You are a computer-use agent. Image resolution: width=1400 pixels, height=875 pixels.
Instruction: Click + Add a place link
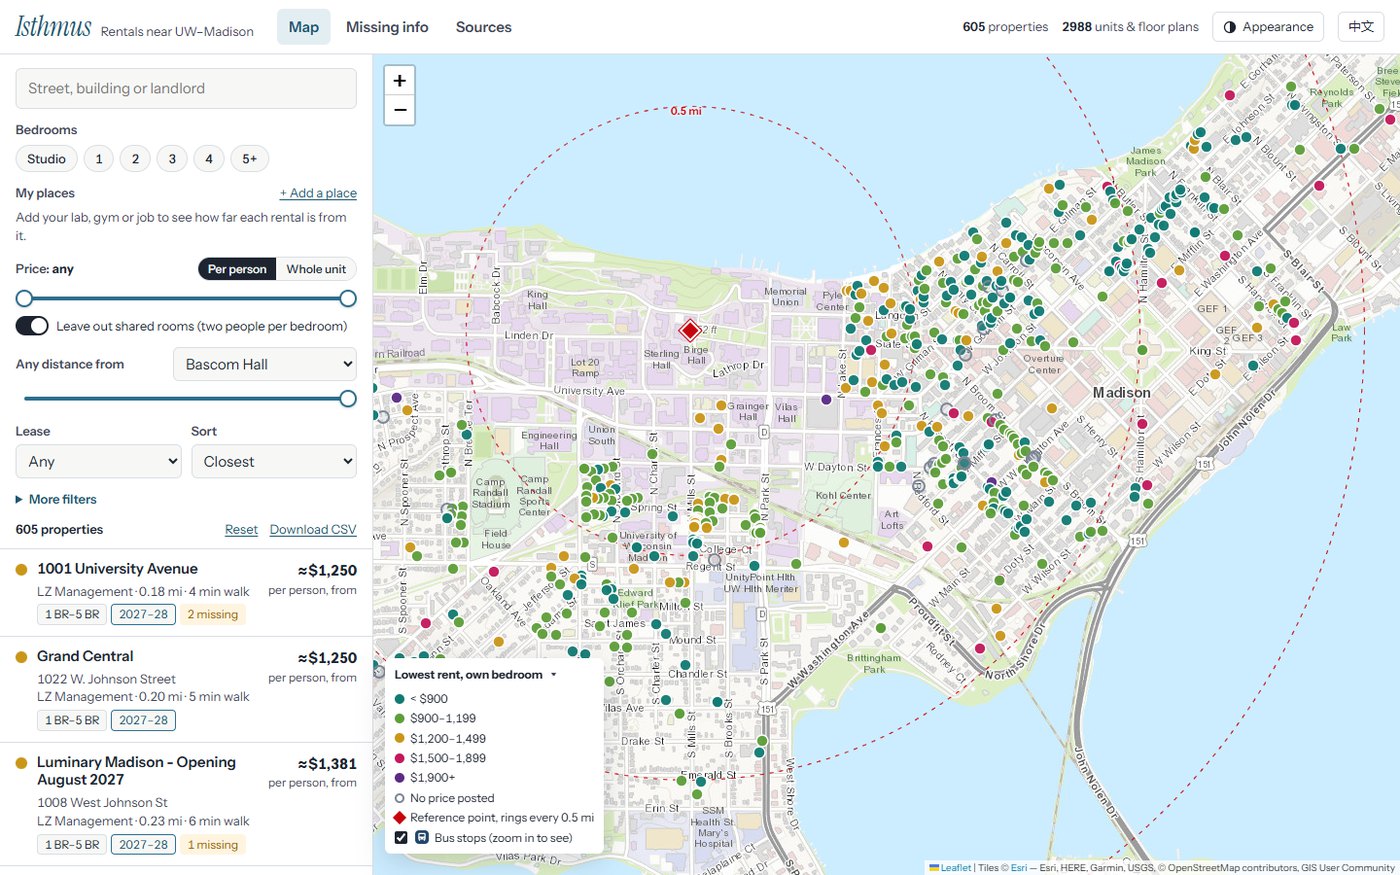pos(318,193)
